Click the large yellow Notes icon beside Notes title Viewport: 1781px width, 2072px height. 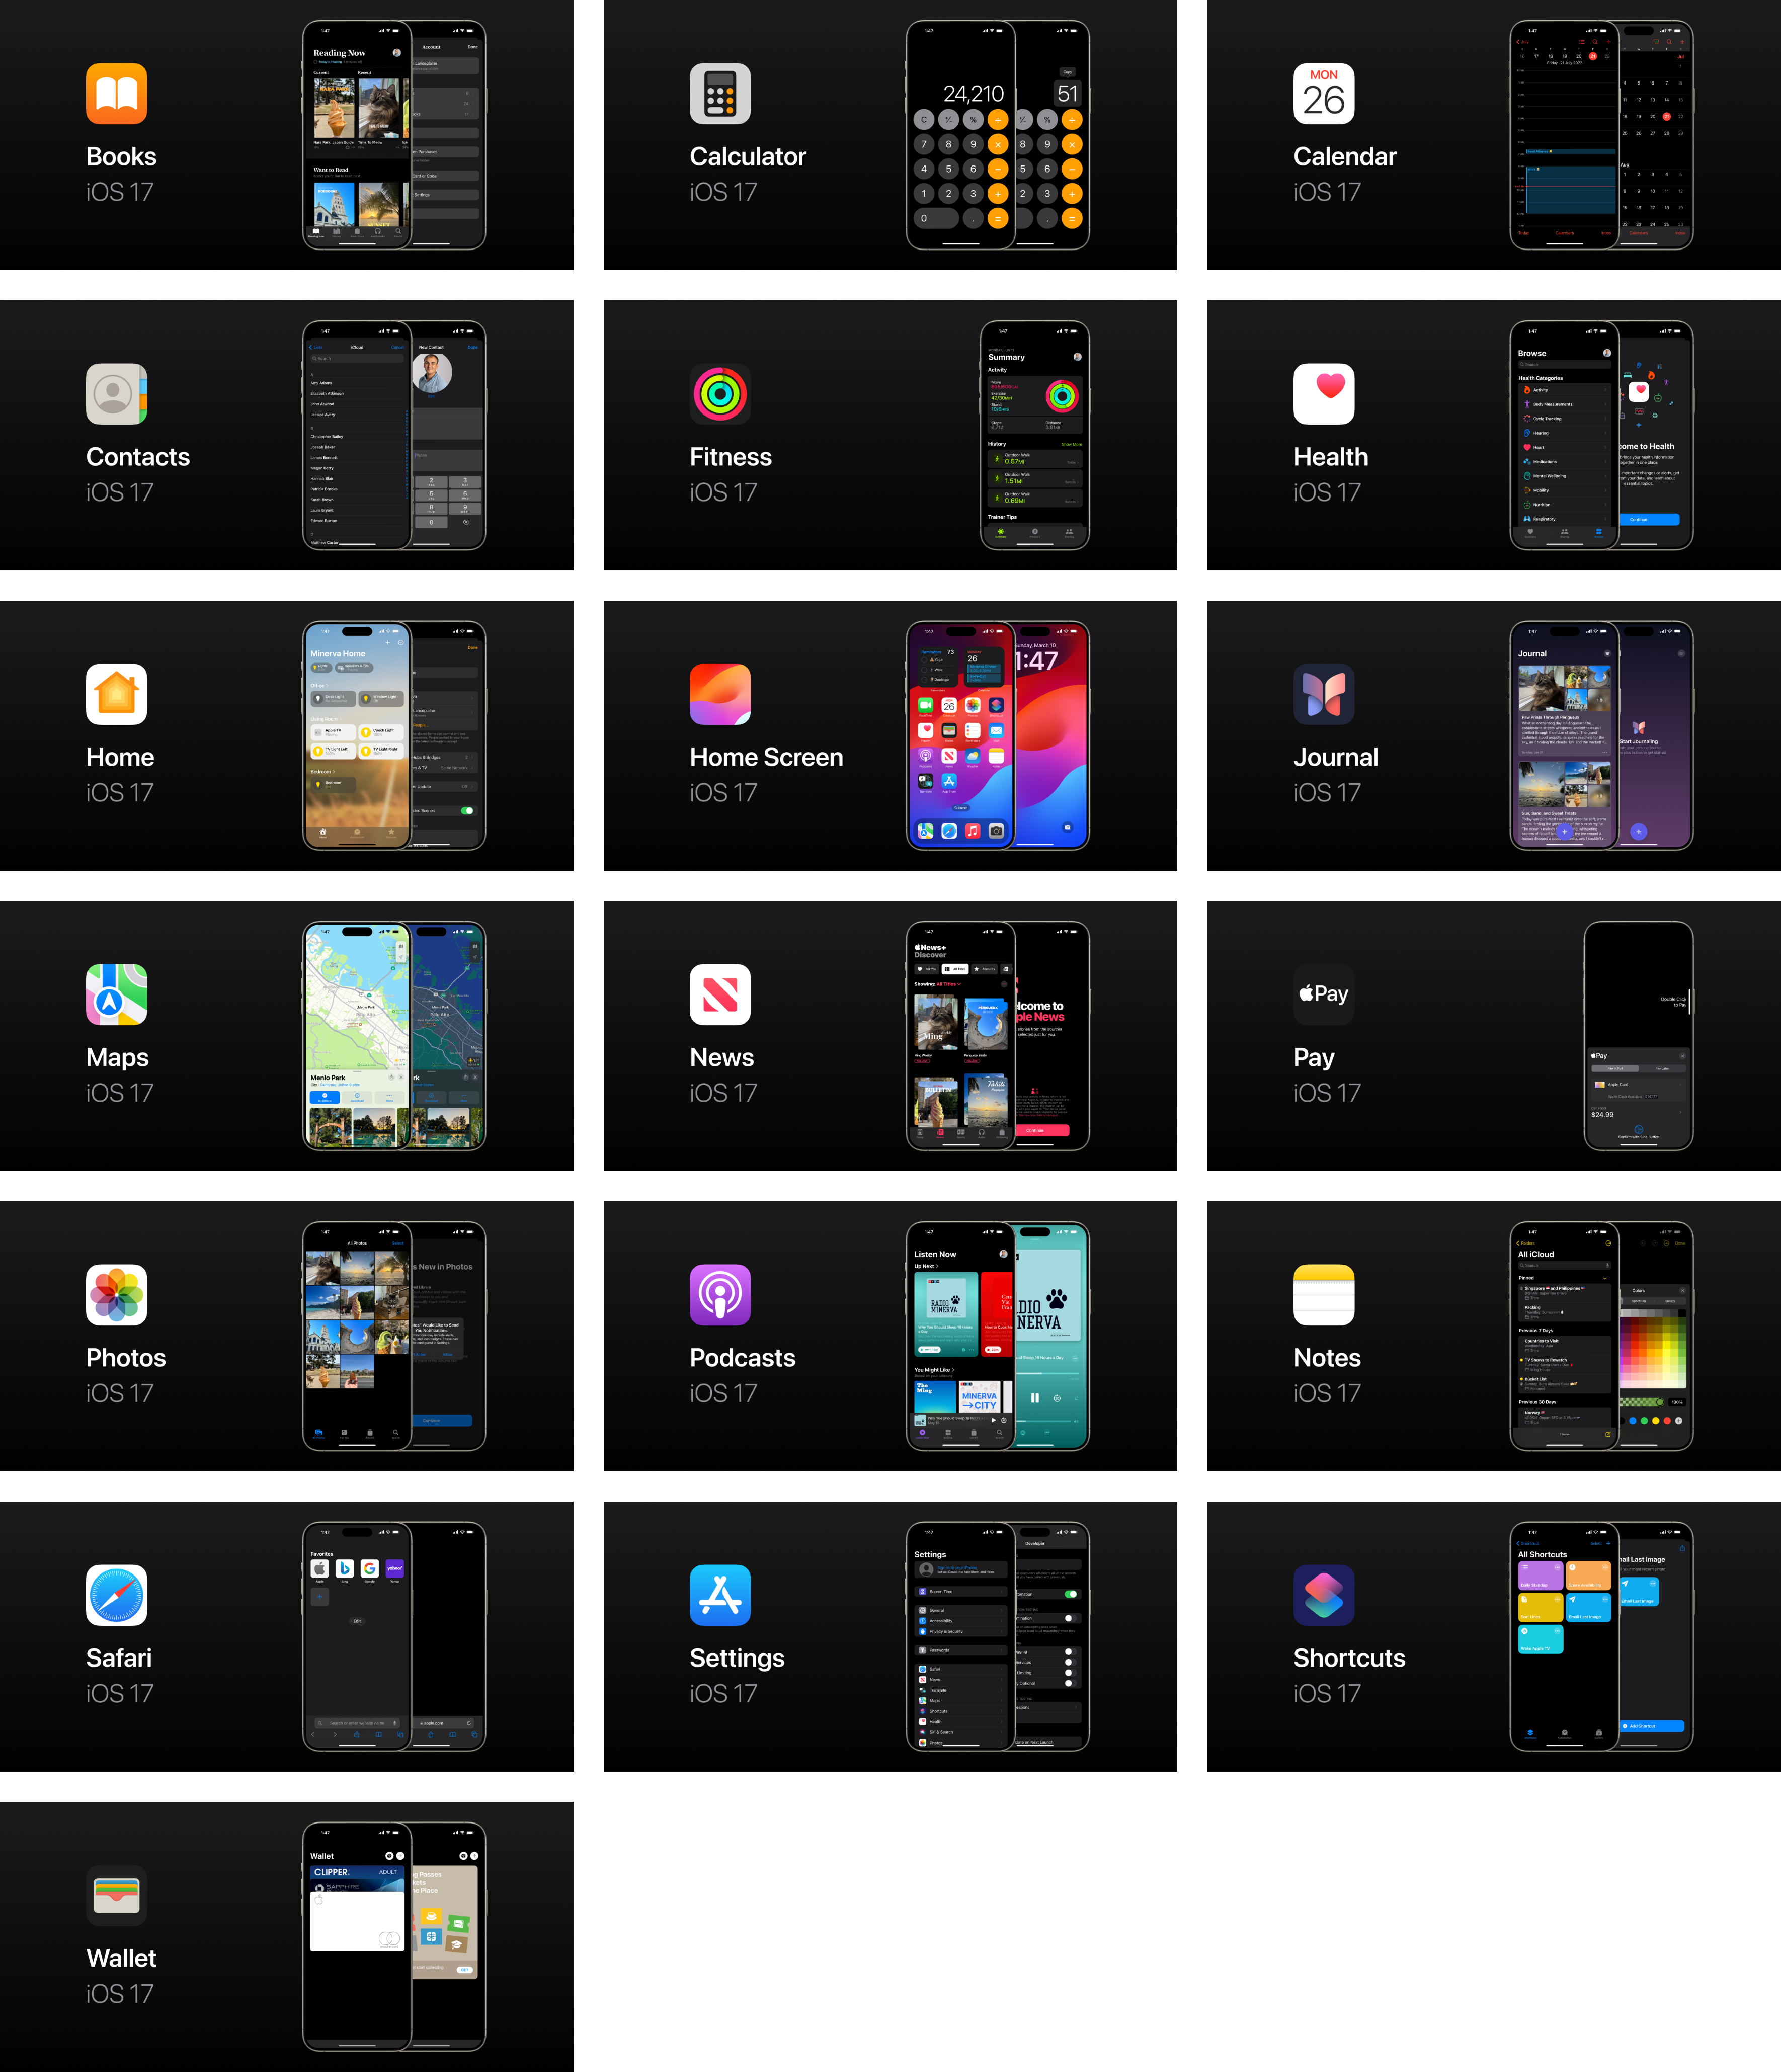point(1323,1295)
